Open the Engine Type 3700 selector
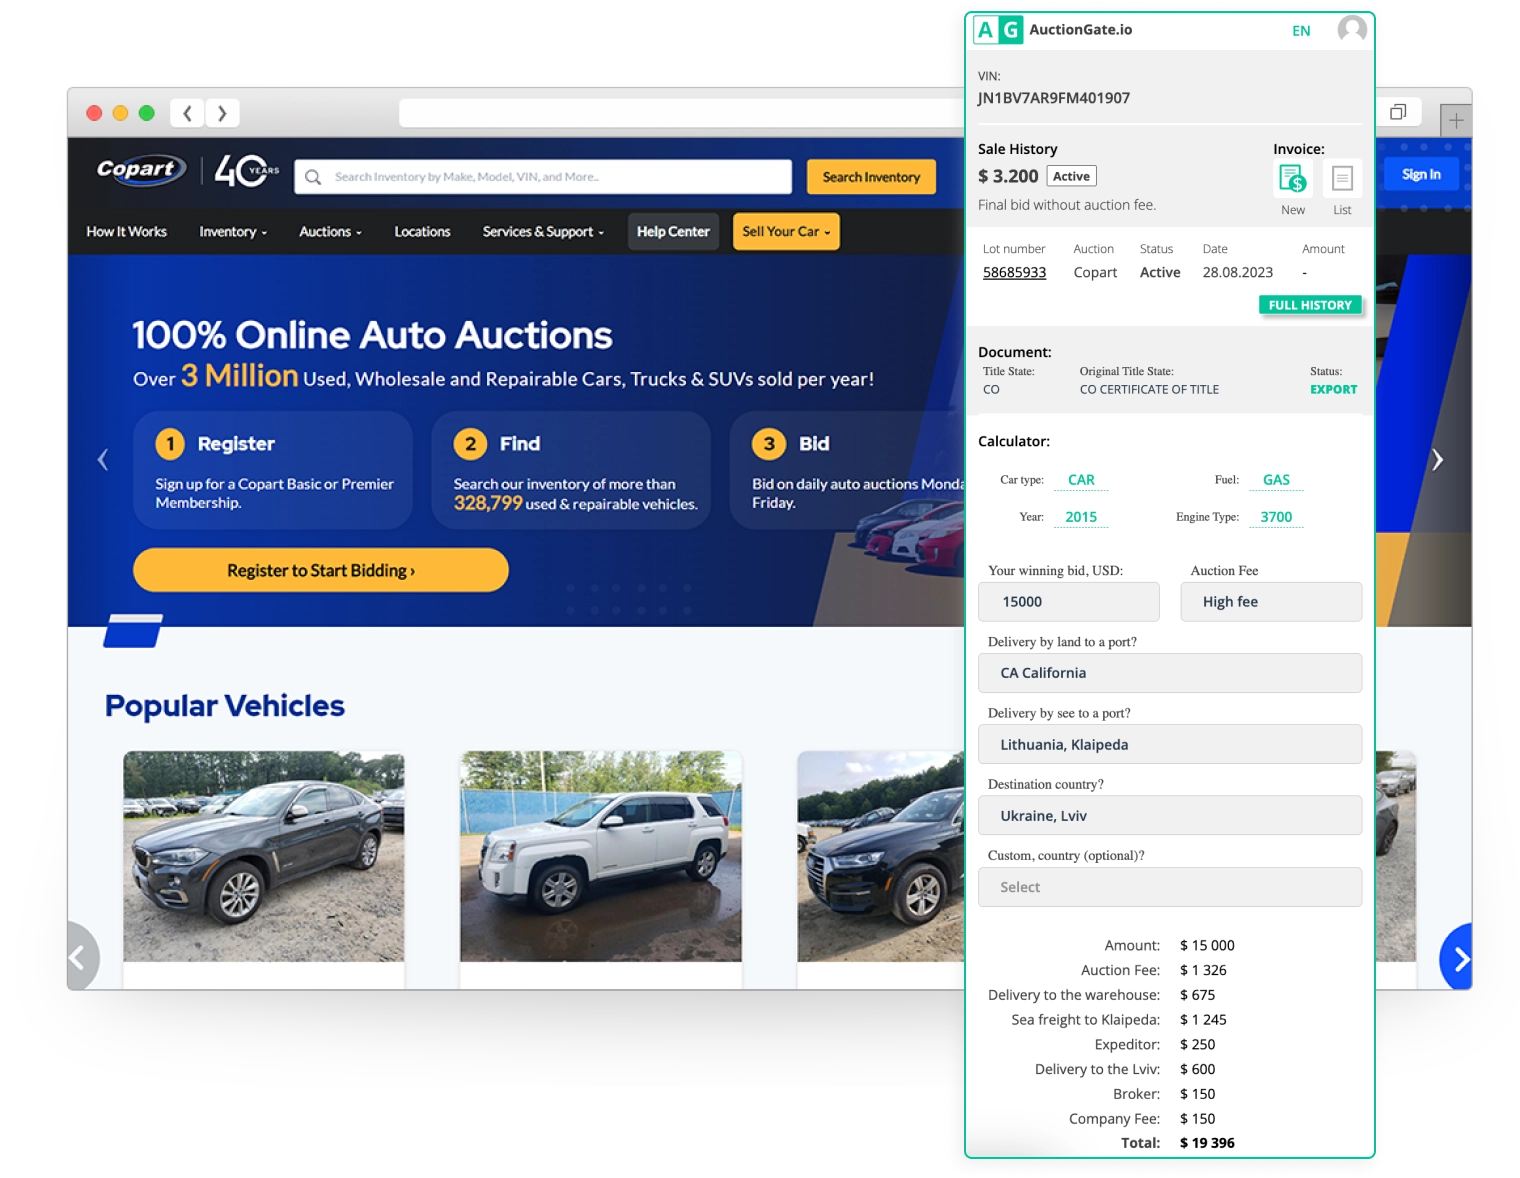 (1276, 517)
